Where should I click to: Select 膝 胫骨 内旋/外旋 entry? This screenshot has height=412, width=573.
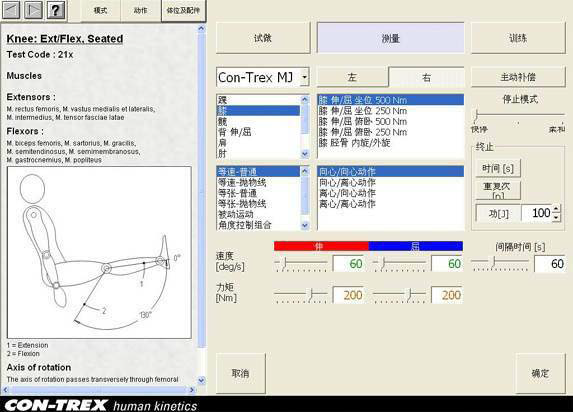click(x=391, y=143)
